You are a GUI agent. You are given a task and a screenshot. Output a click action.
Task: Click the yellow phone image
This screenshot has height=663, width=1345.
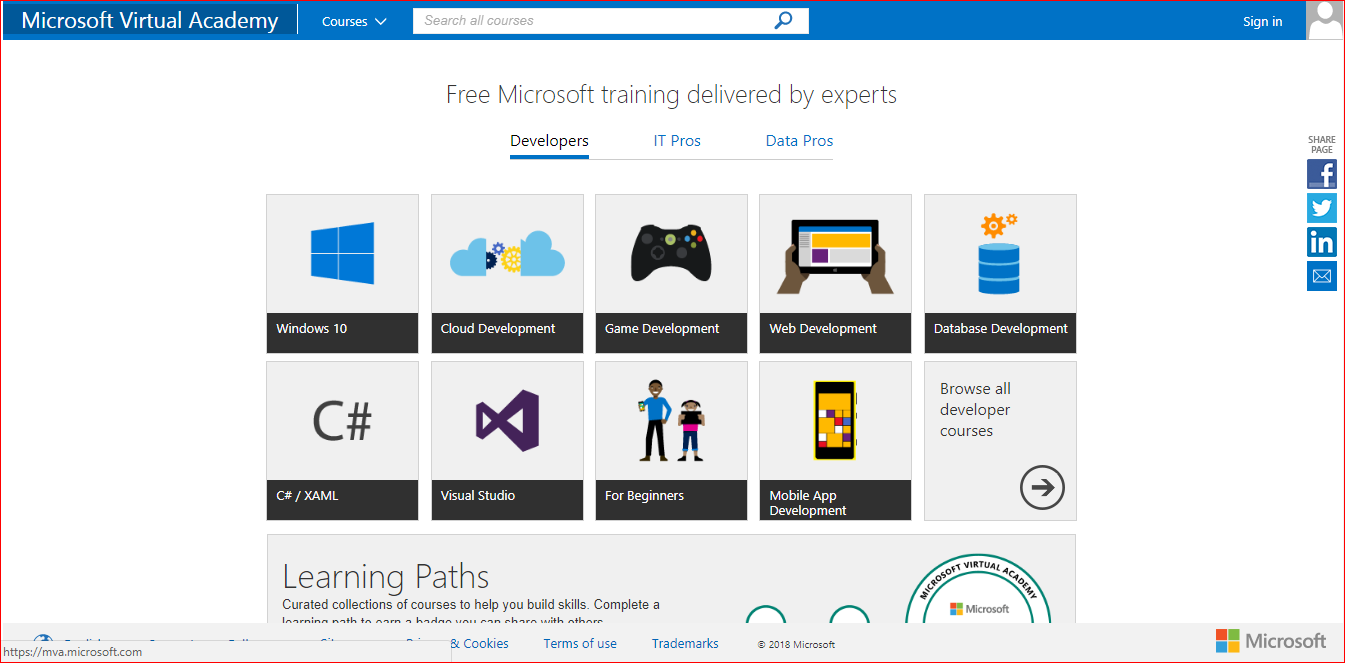tap(835, 420)
